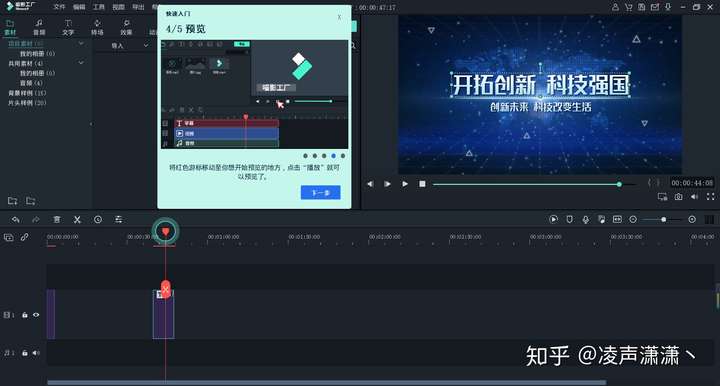
Task: Enter fullscreen preview
Action: tap(710, 196)
